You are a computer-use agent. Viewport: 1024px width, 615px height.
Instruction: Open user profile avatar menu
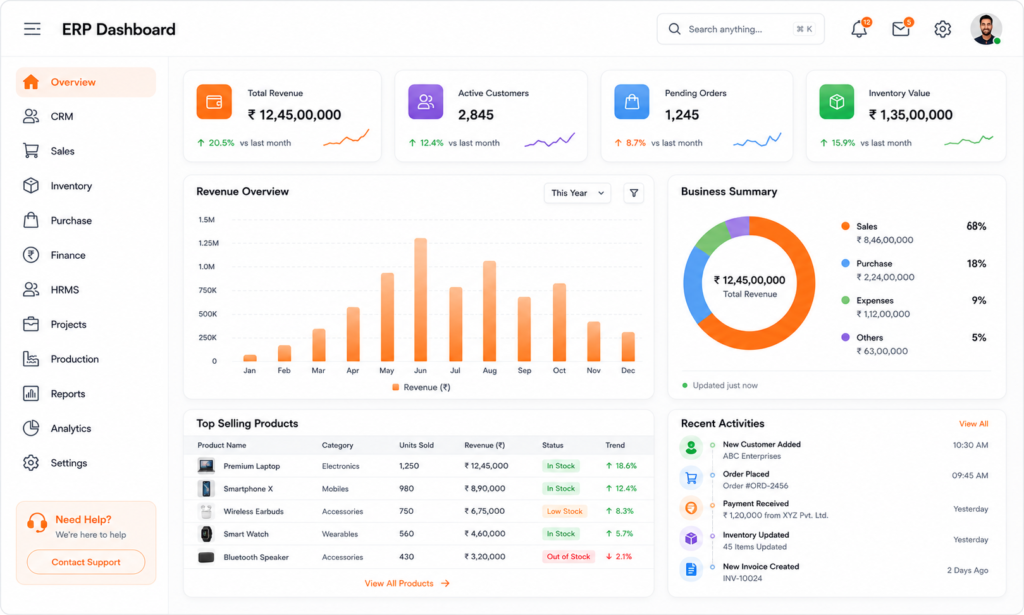(x=985, y=29)
